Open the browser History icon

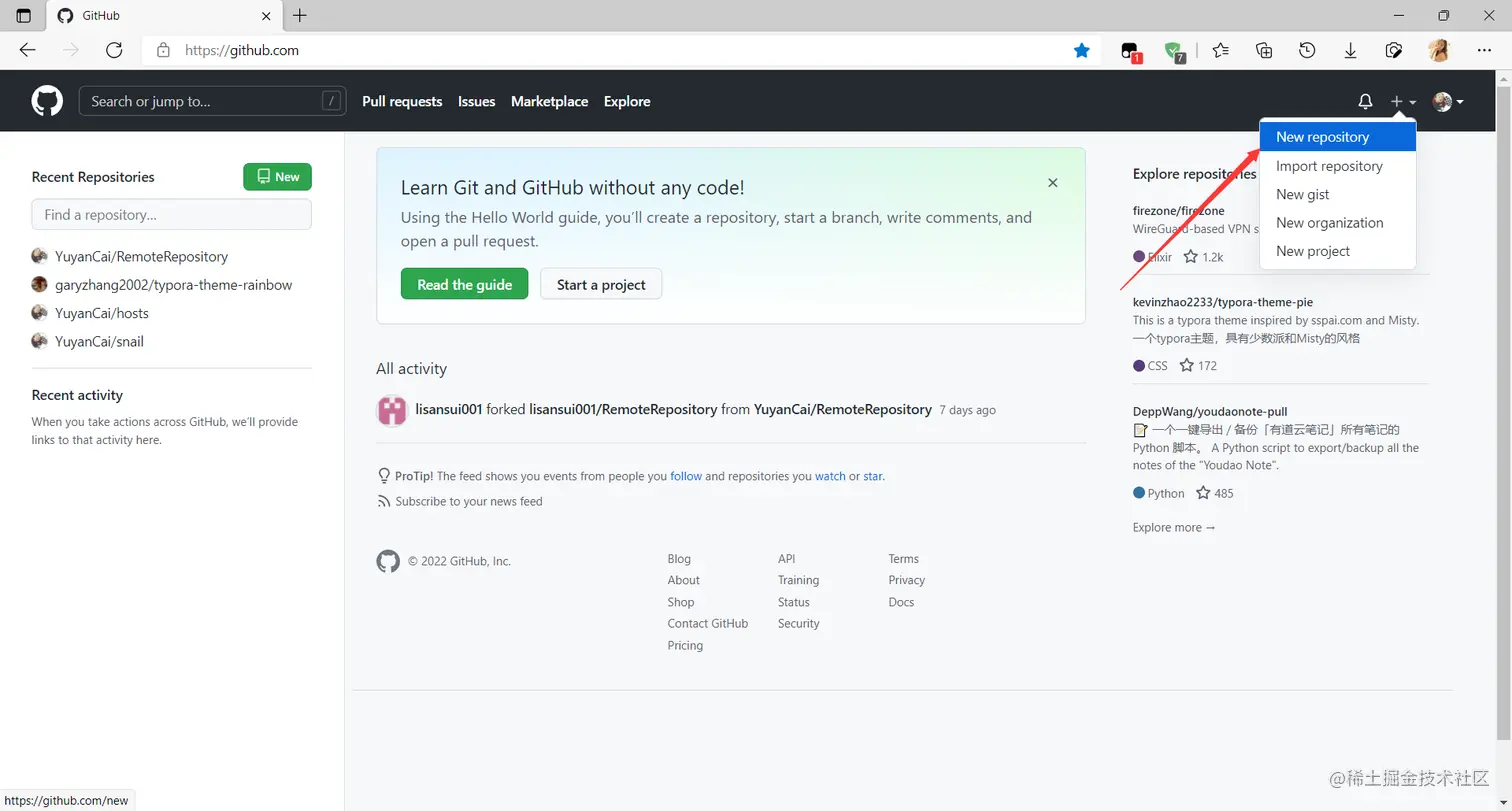pyautogui.click(x=1307, y=50)
